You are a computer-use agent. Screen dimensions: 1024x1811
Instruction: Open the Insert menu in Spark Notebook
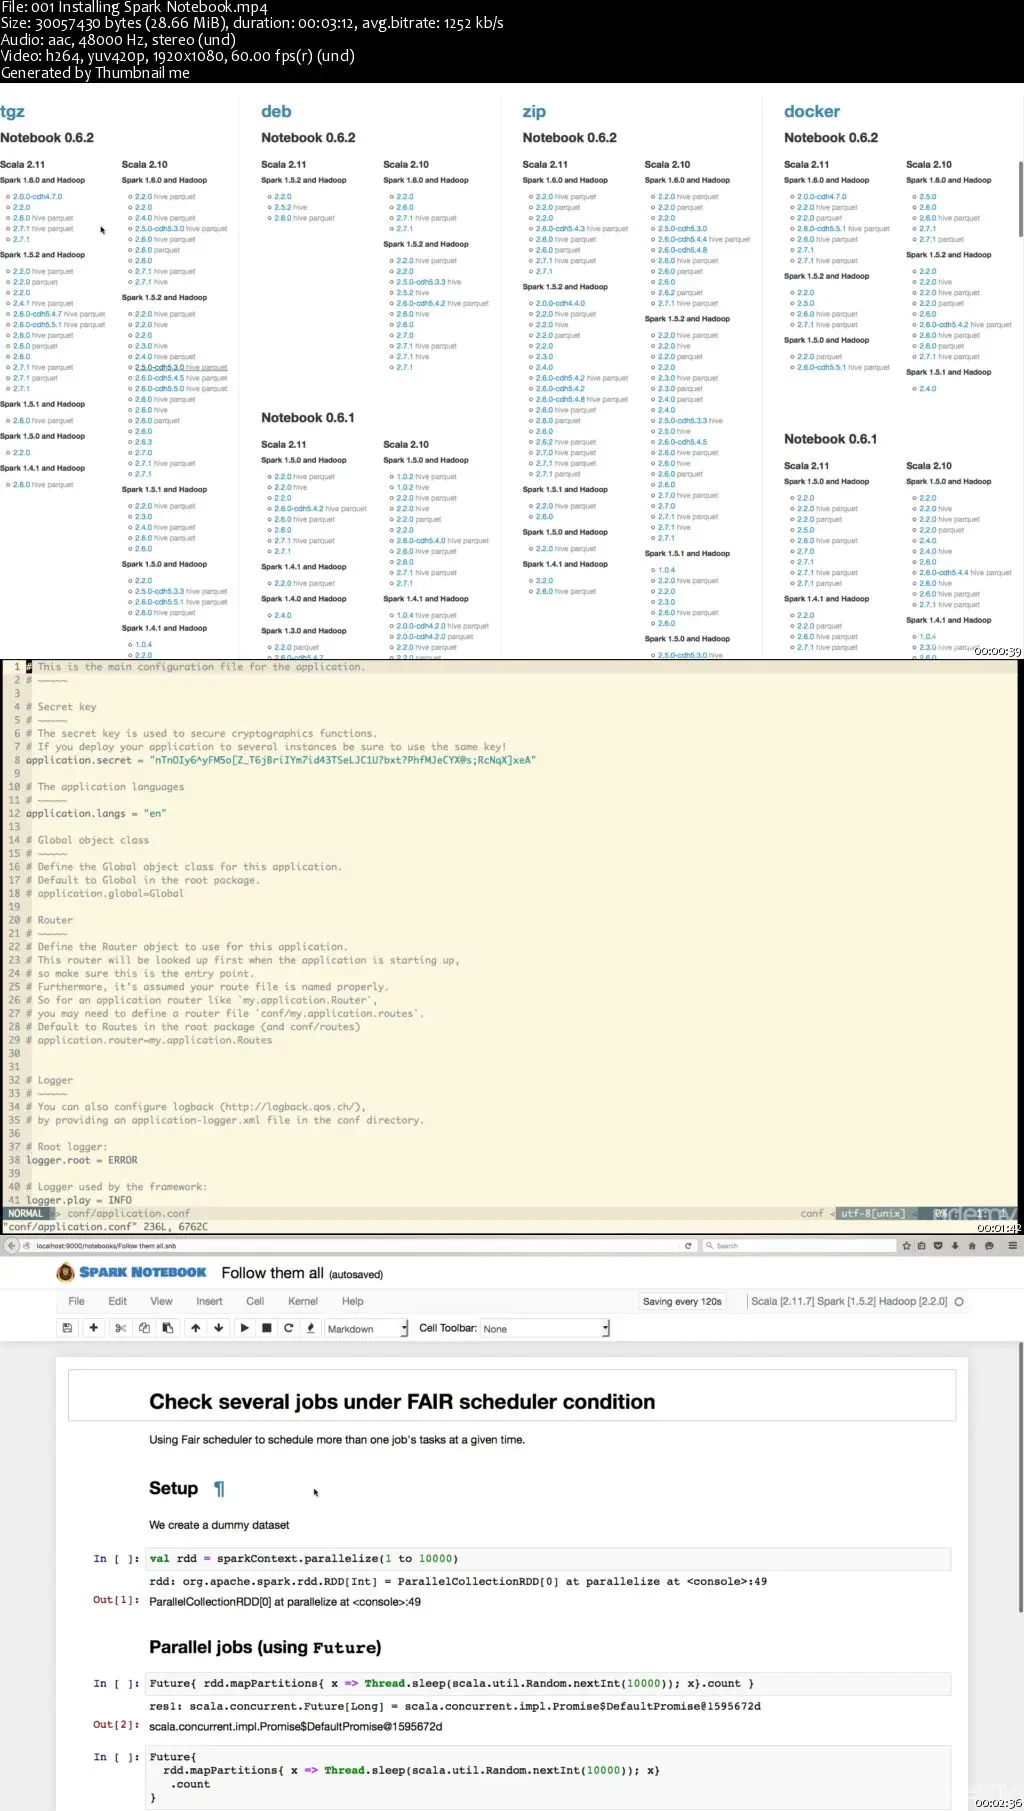pyautogui.click(x=209, y=1302)
